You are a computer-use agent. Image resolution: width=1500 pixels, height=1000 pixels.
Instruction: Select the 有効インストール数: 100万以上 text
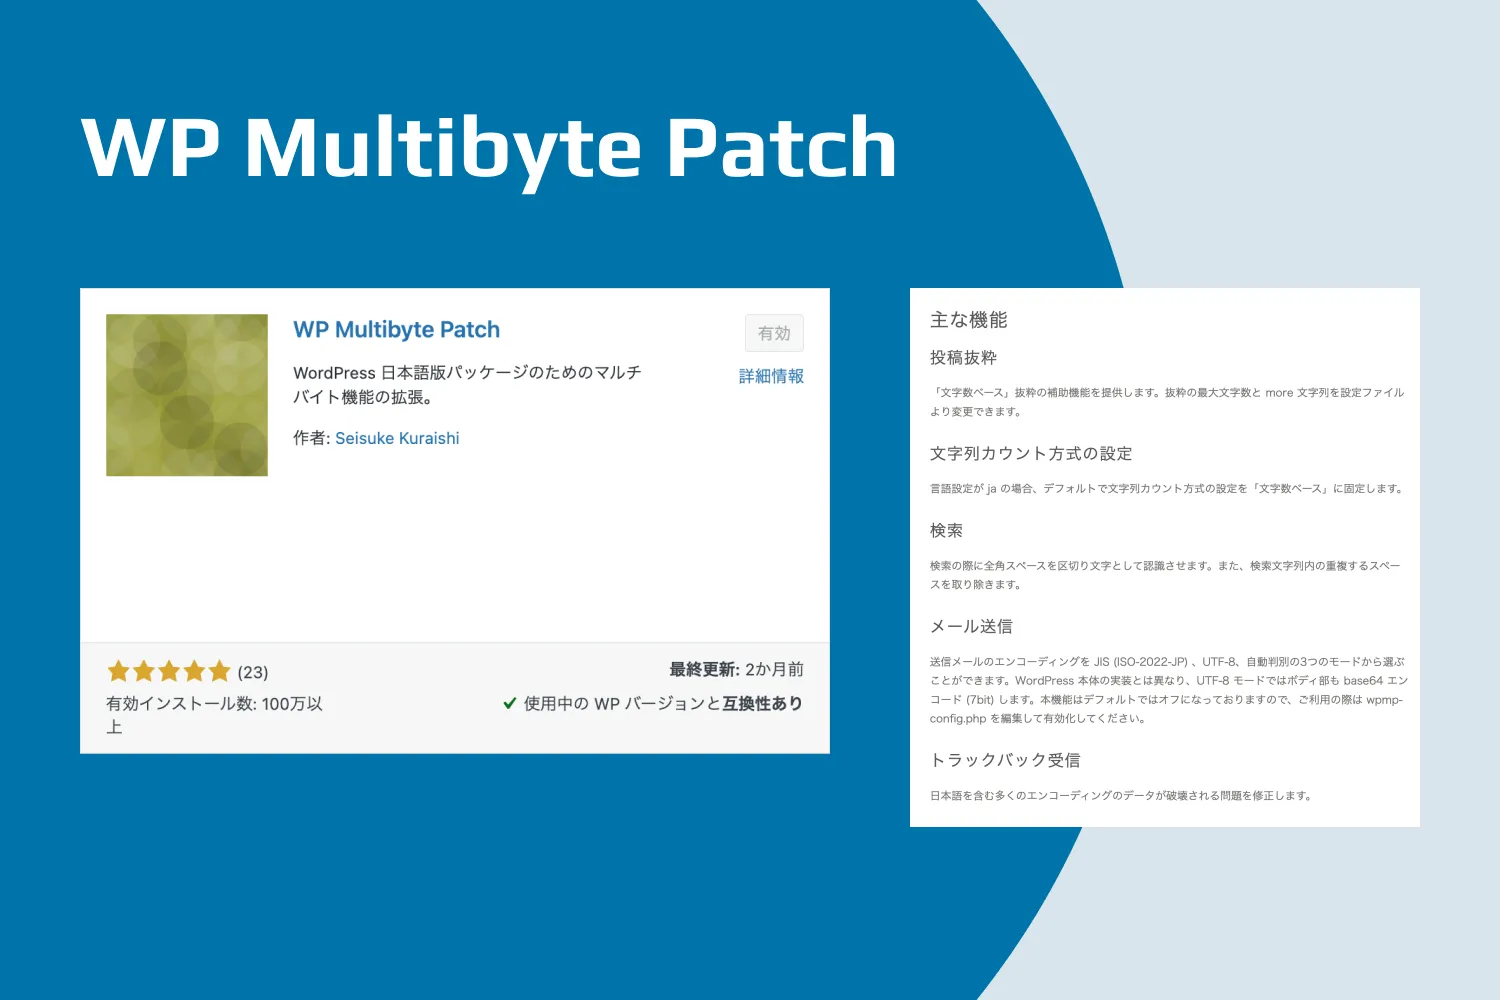(214, 715)
